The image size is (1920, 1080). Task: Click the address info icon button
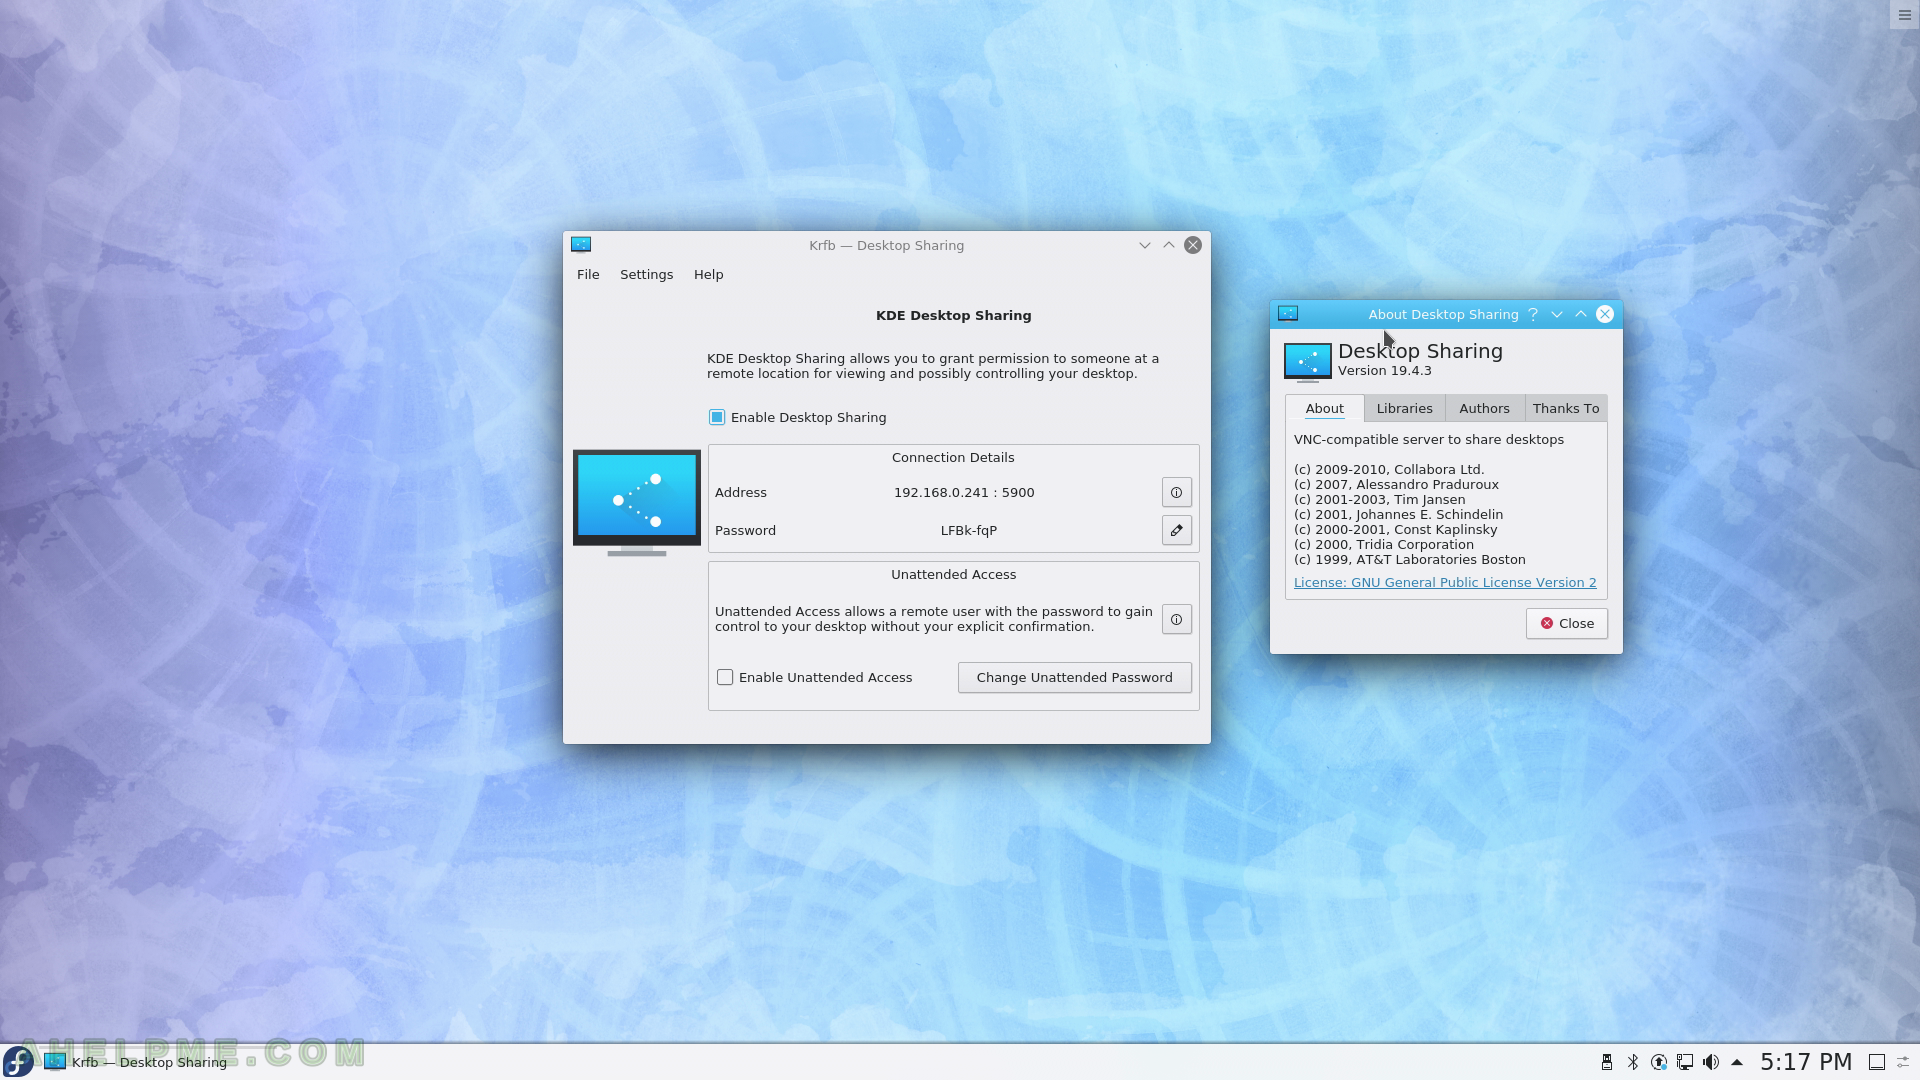click(x=1176, y=492)
